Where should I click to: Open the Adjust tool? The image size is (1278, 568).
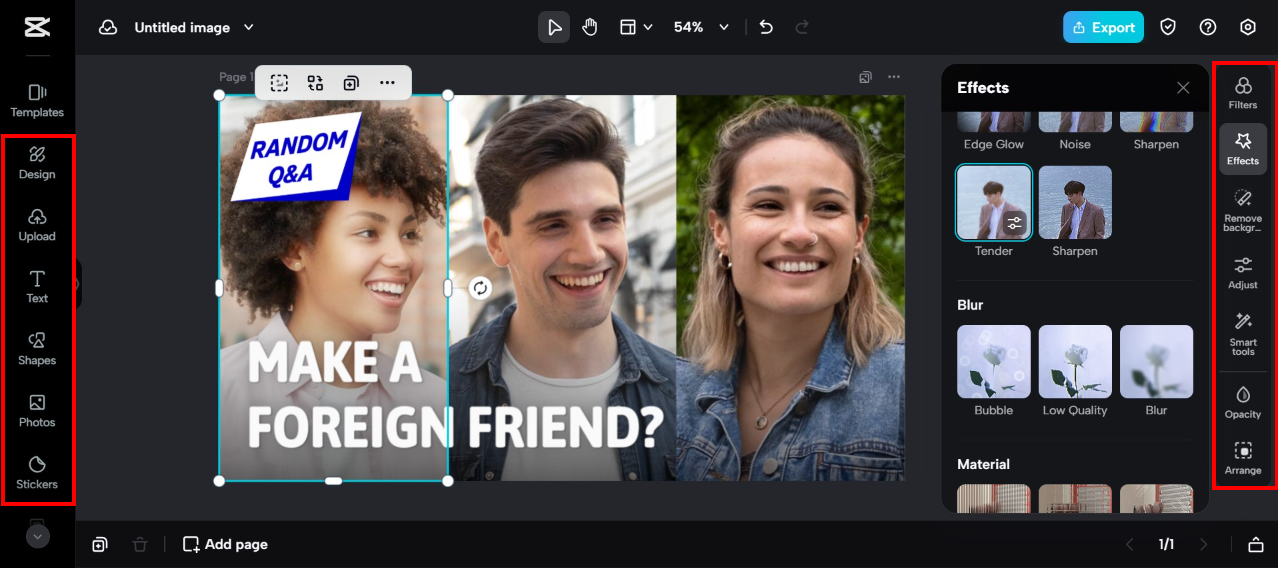[1243, 272]
